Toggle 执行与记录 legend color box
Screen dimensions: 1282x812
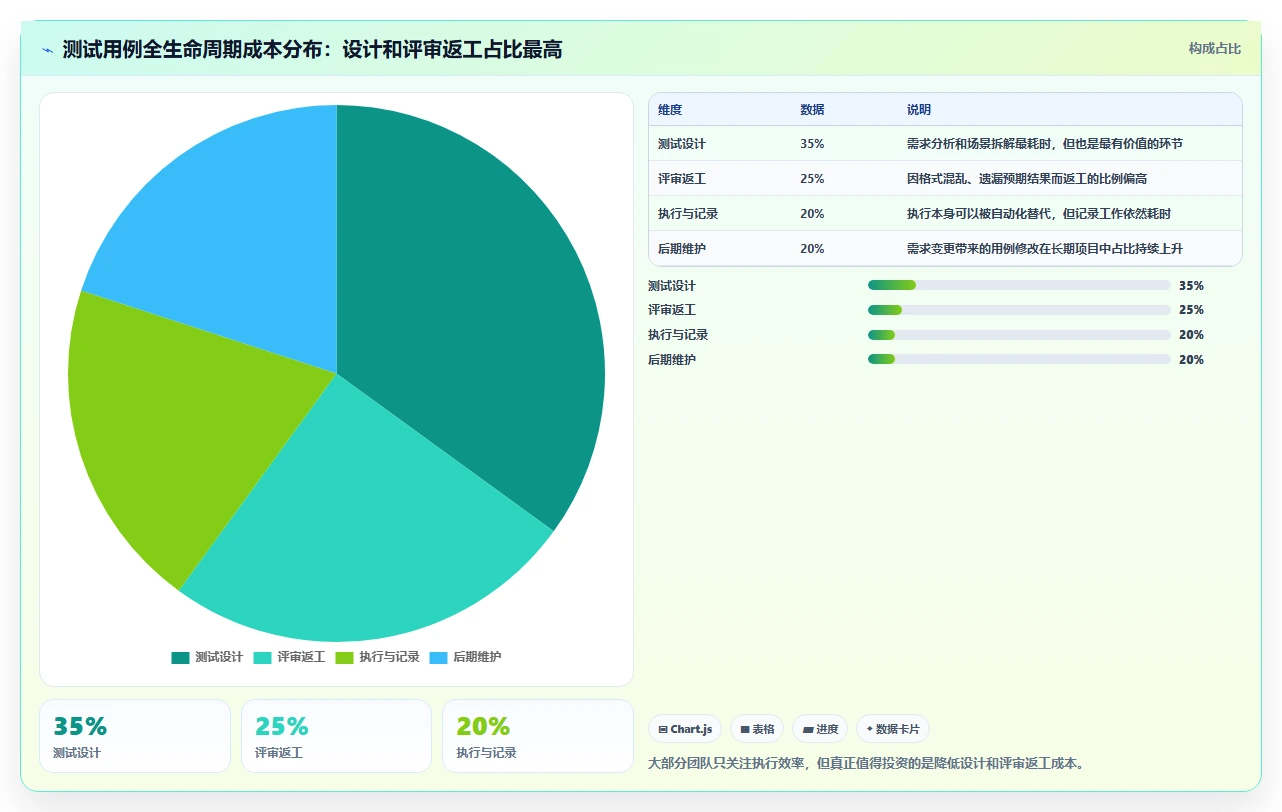coord(345,658)
